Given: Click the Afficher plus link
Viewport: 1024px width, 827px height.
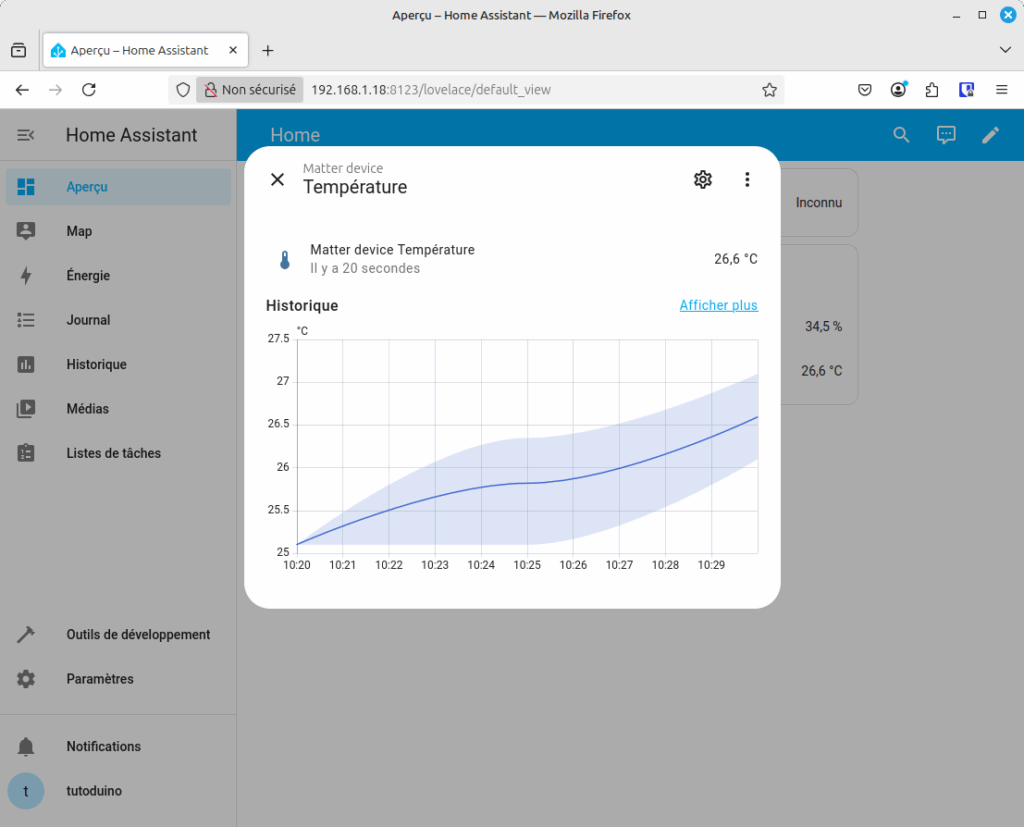Looking at the screenshot, I should (x=718, y=305).
